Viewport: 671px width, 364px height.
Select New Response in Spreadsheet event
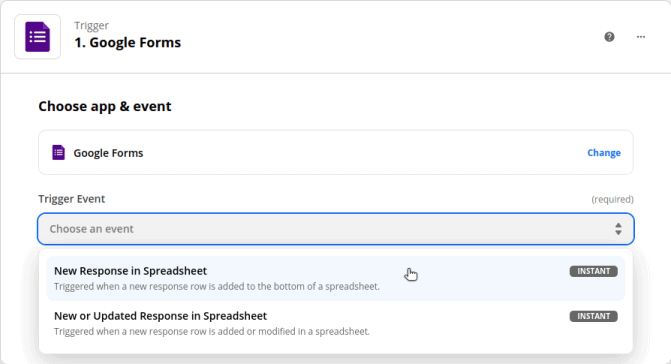[x=336, y=278]
